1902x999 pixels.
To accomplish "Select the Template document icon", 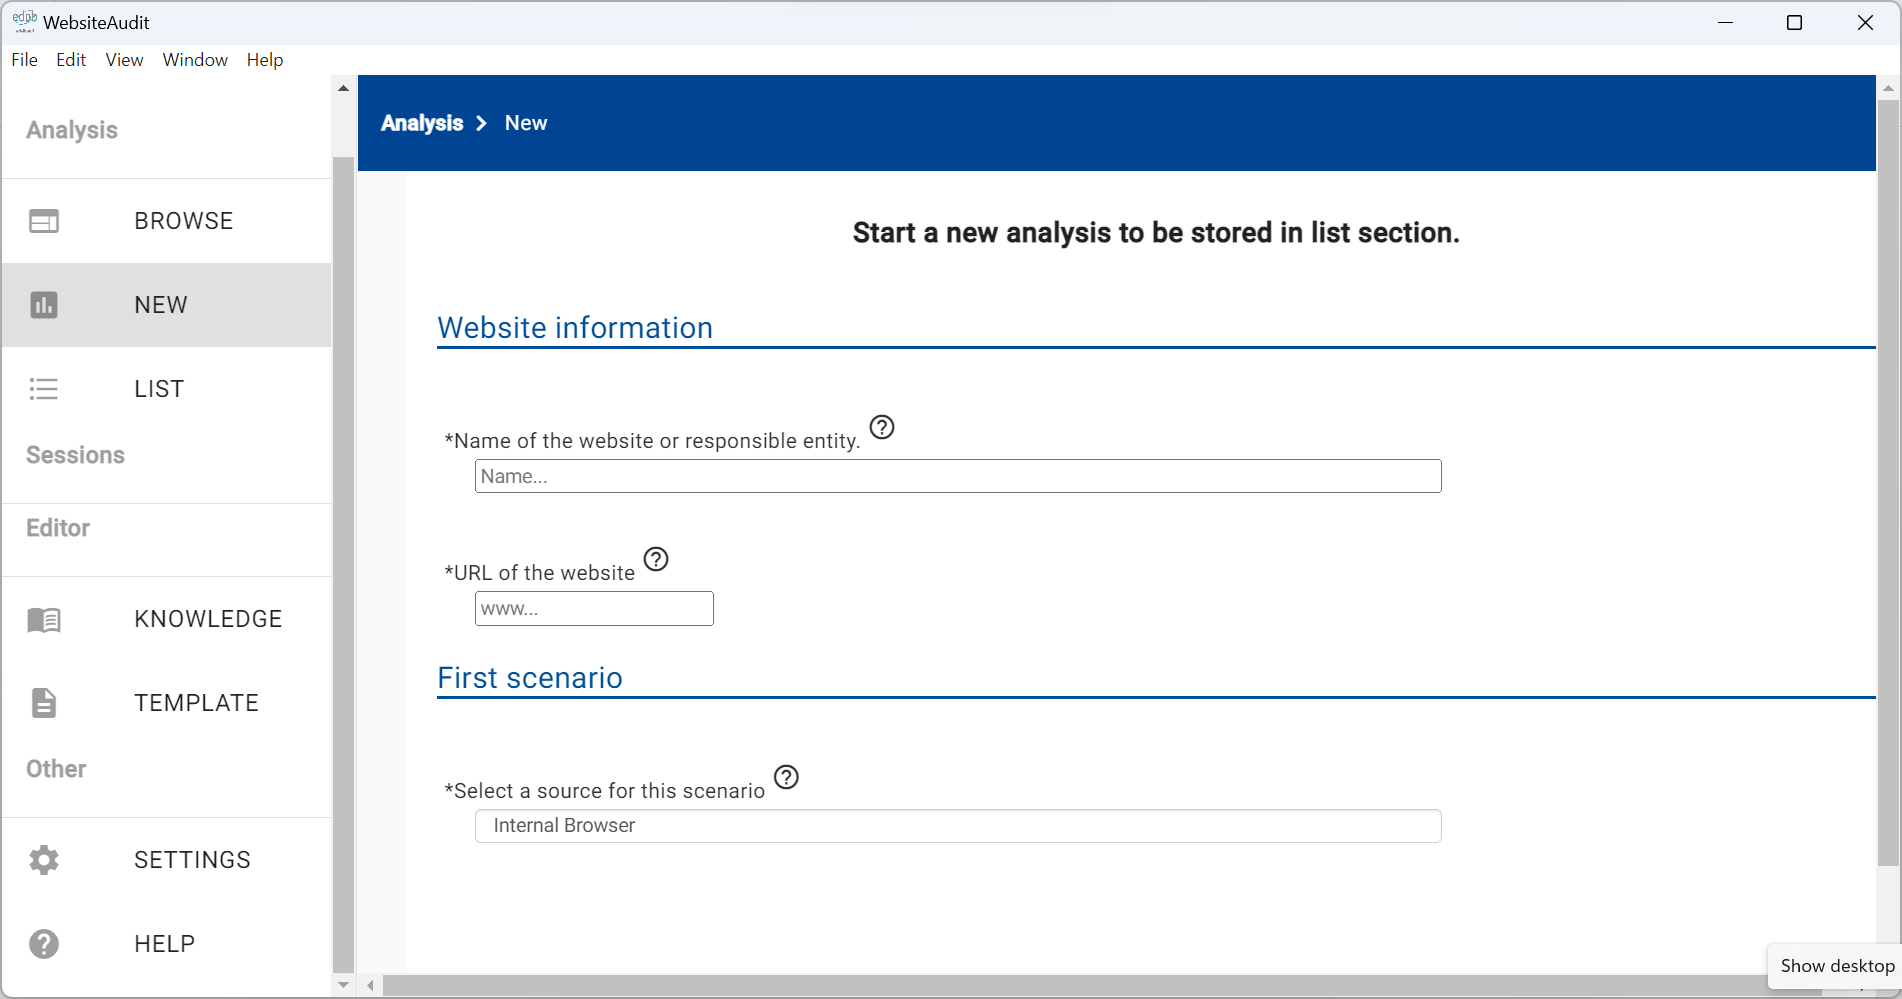I will tap(44, 703).
